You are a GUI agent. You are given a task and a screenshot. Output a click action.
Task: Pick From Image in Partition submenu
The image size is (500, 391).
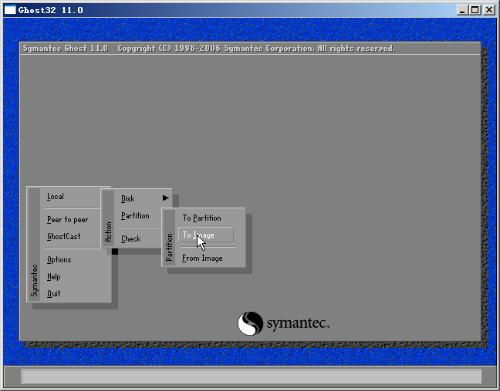(202, 258)
